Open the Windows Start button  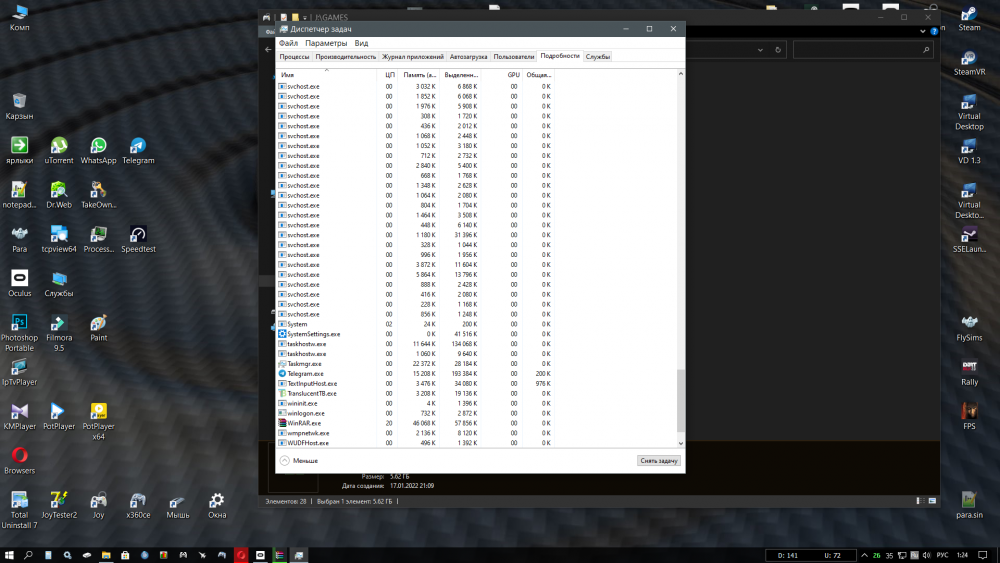coord(9,555)
